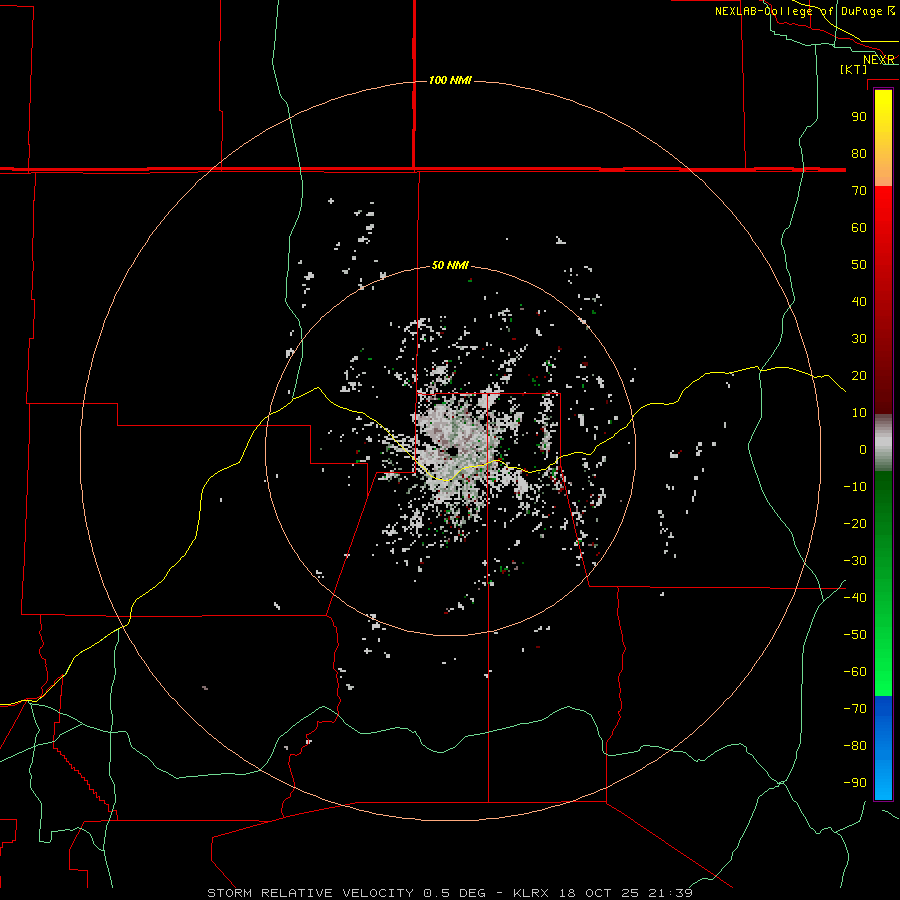Click the -50 value on the velocity scale
900x900 pixels.
pos(855,635)
